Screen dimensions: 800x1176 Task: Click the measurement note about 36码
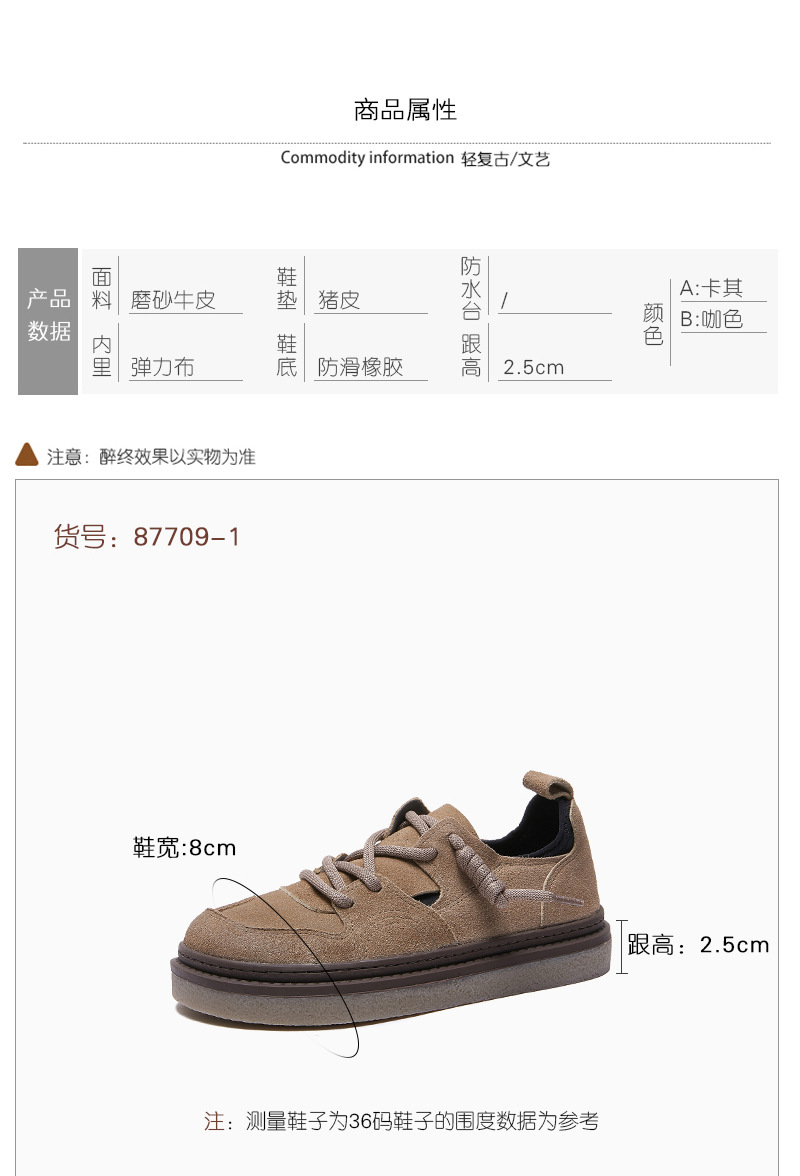click(401, 1121)
